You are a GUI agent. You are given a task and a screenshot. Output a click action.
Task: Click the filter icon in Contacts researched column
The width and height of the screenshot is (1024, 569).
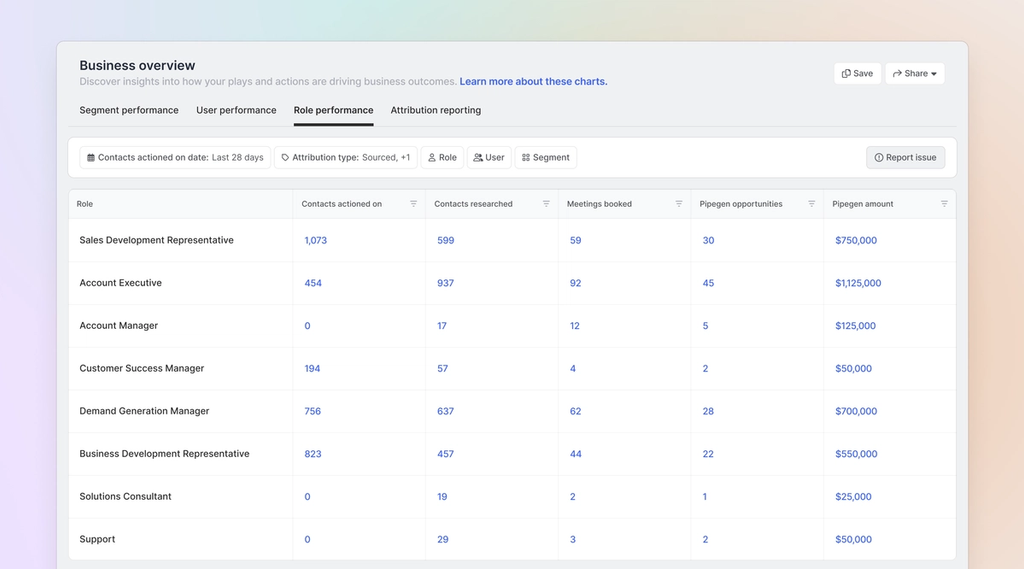click(x=546, y=204)
